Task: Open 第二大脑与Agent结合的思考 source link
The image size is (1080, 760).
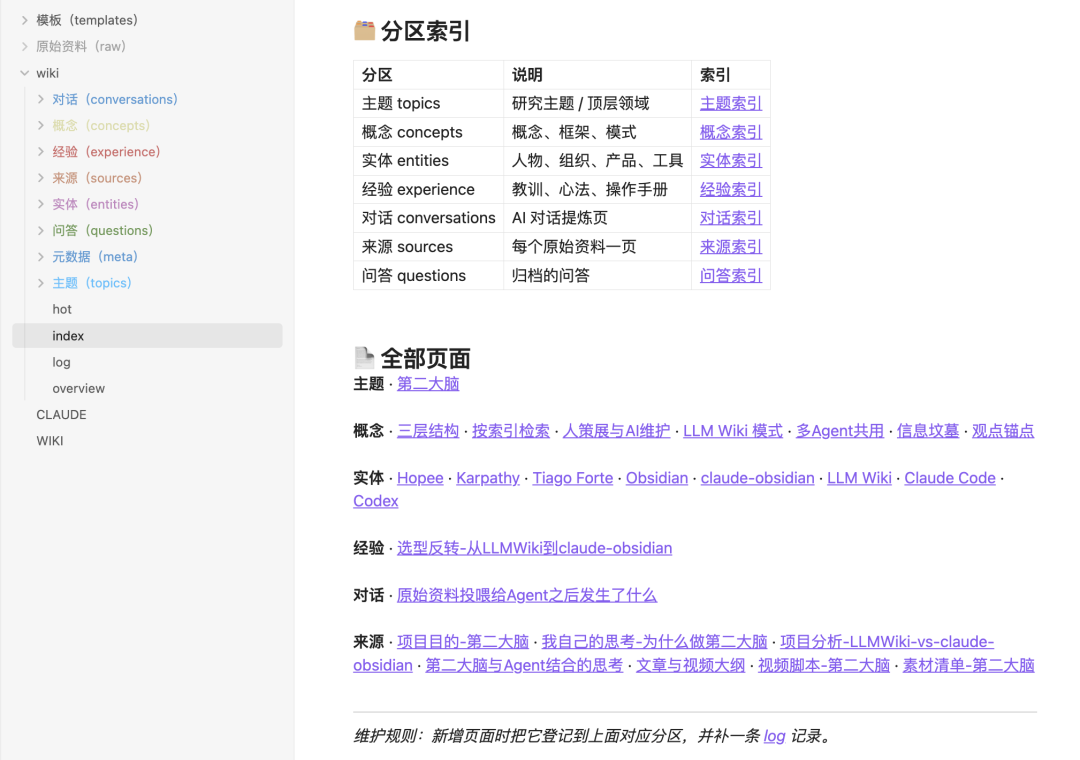Action: click(524, 665)
